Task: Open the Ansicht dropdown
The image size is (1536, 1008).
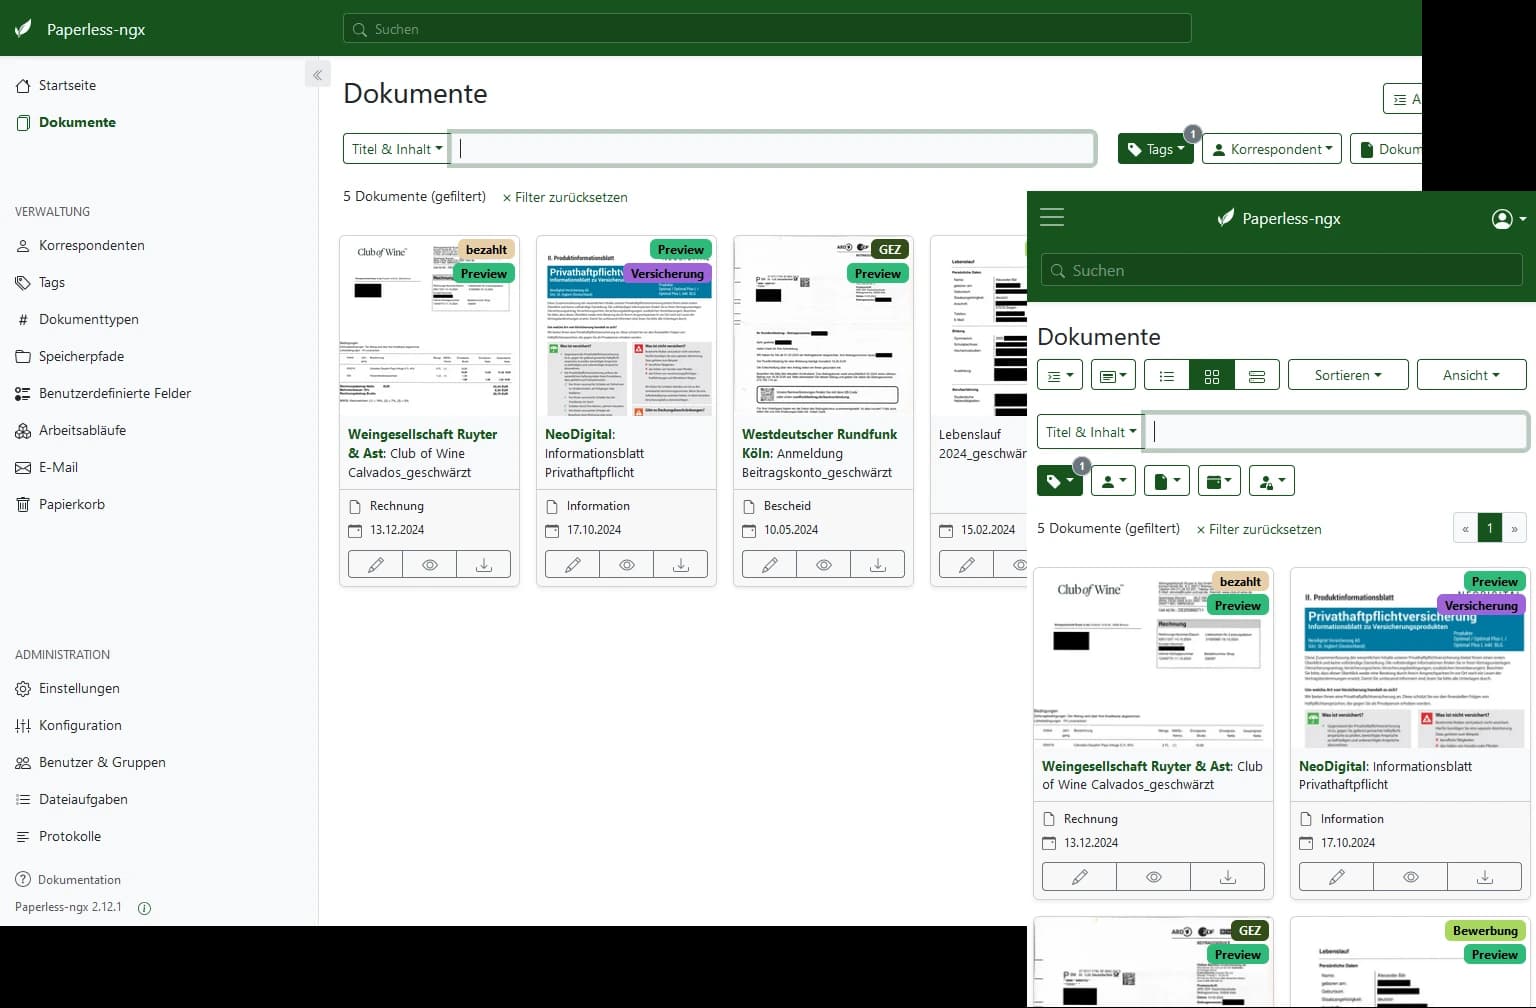Action: pyautogui.click(x=1470, y=375)
